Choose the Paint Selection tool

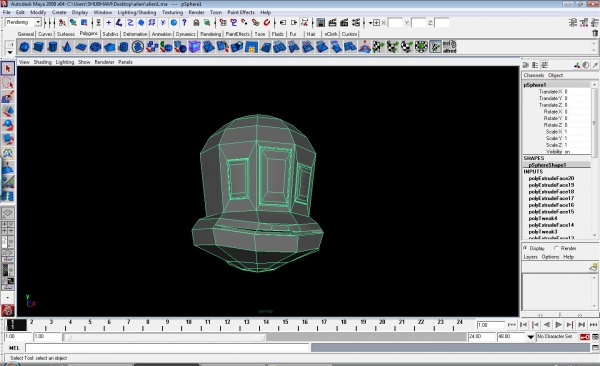(8, 97)
